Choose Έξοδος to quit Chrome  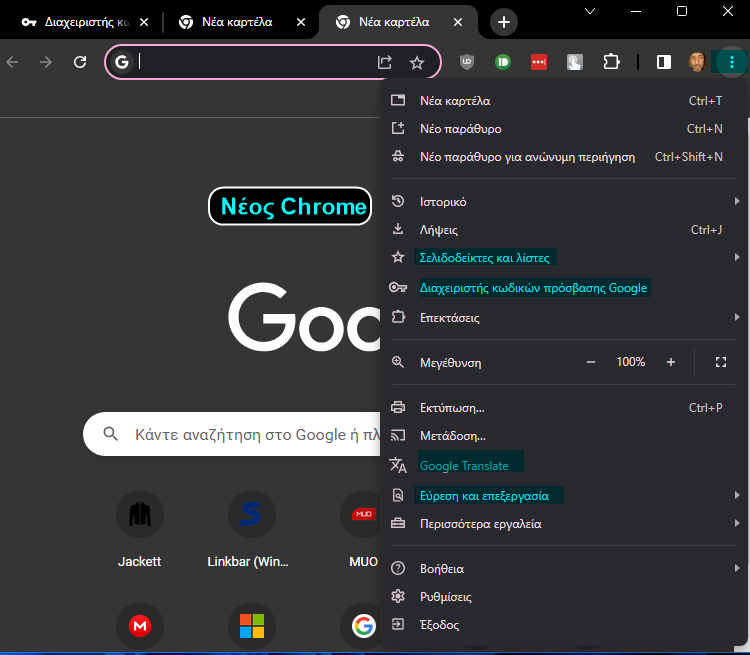click(564, 625)
